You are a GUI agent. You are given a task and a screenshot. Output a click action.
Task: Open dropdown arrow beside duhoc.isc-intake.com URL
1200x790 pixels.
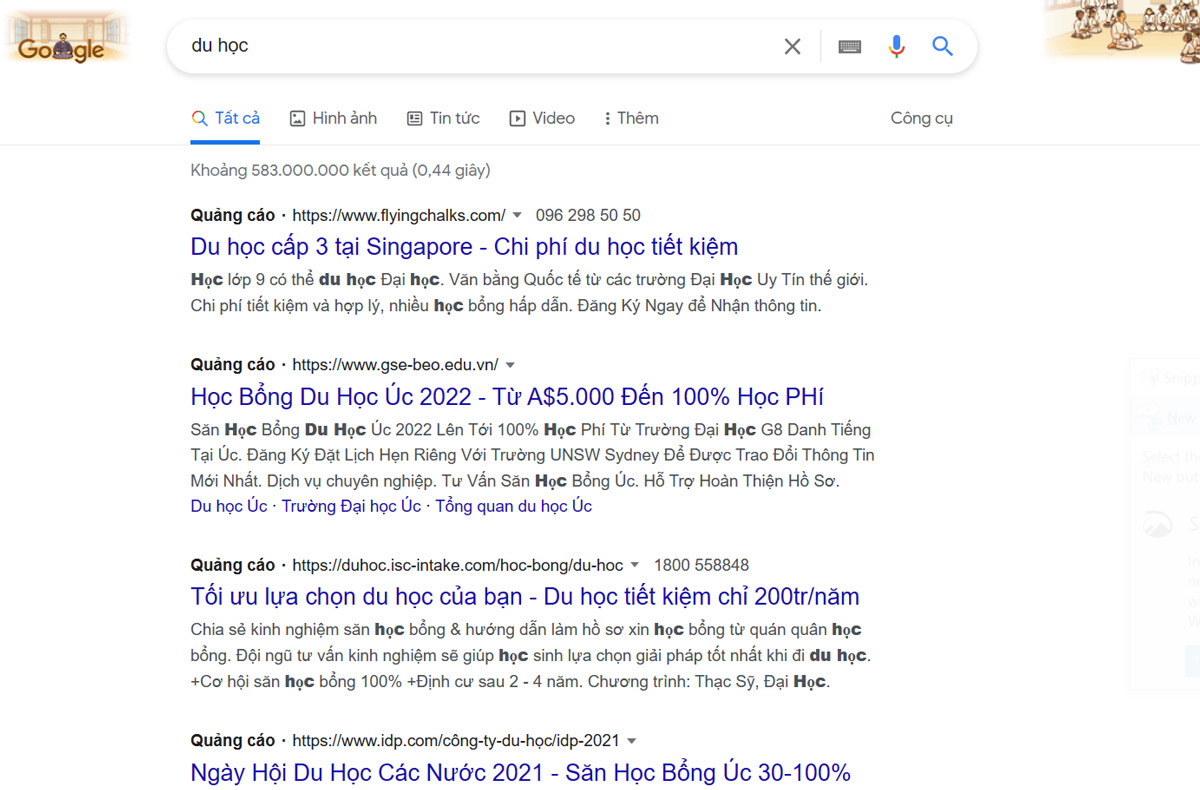coord(635,566)
